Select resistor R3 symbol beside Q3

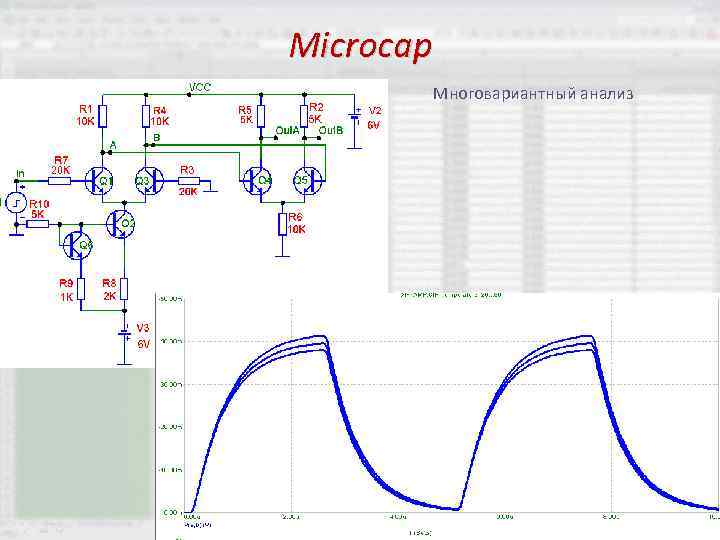[x=189, y=181]
